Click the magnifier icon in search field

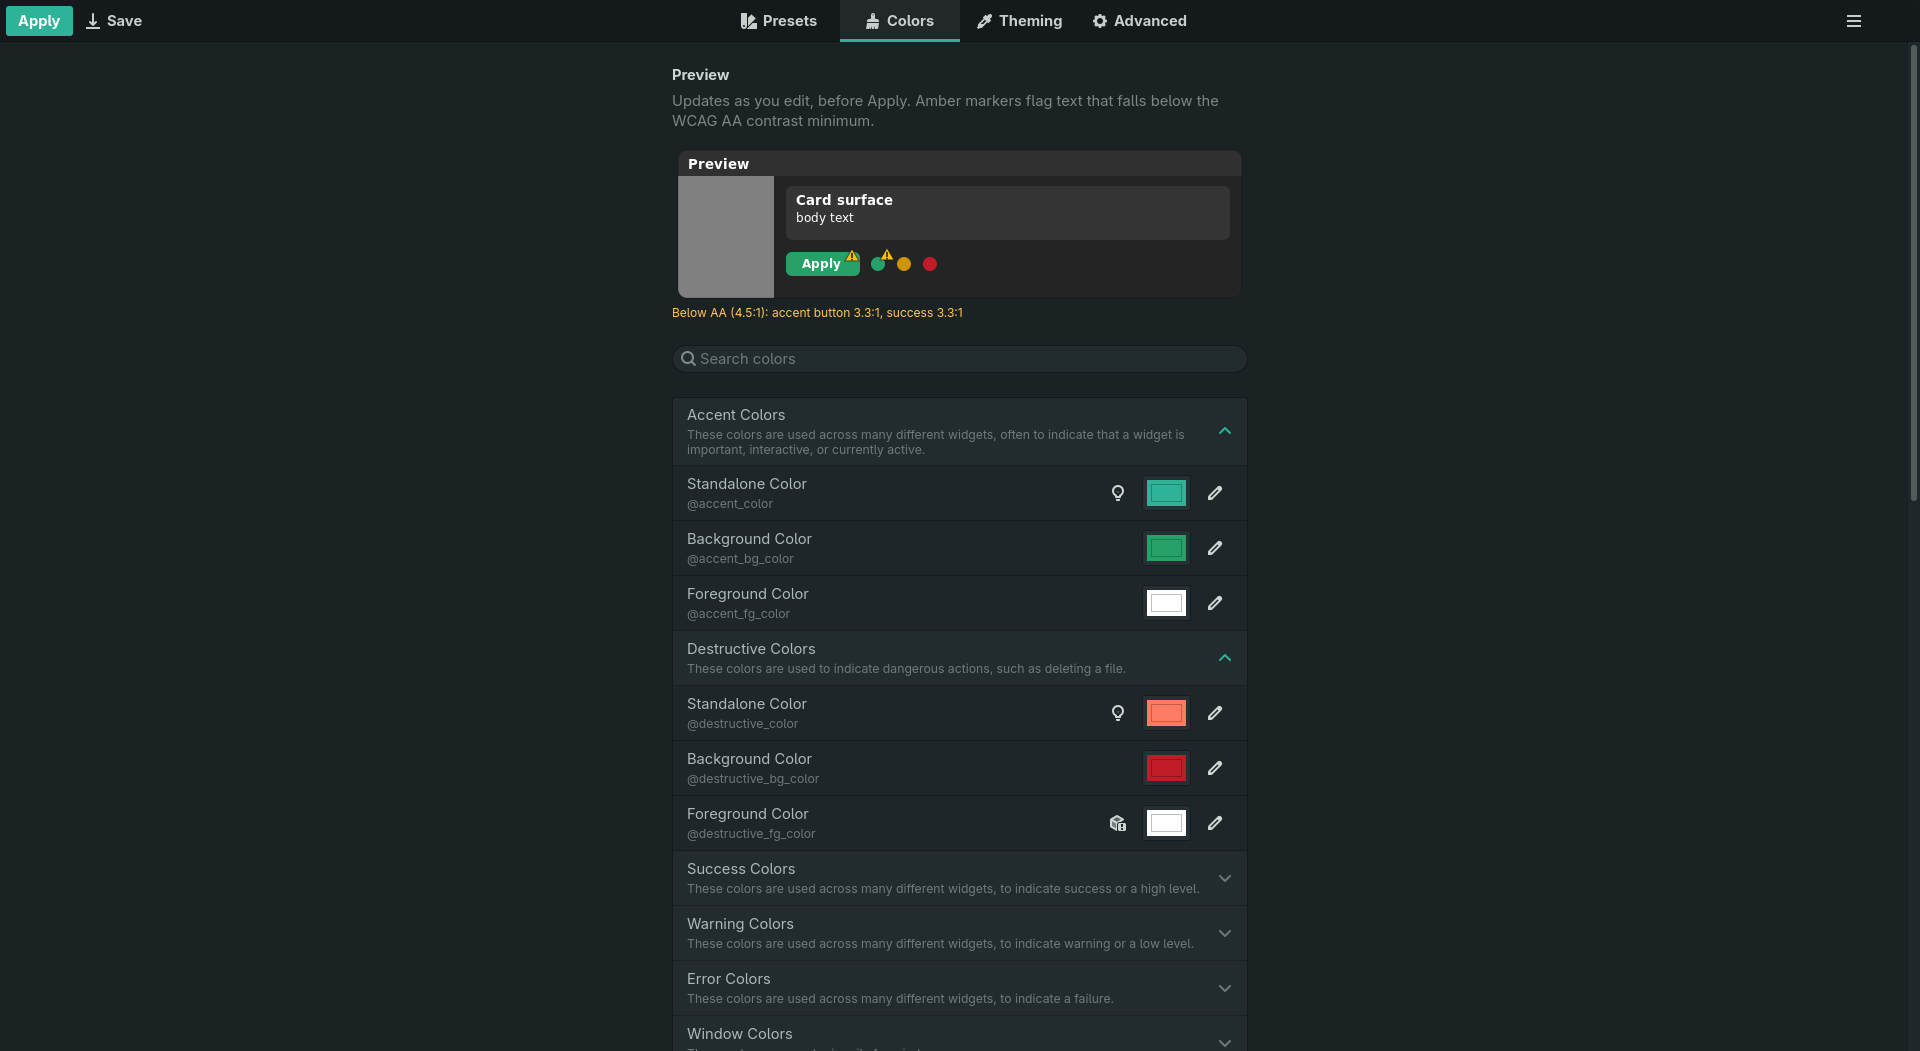click(688, 359)
